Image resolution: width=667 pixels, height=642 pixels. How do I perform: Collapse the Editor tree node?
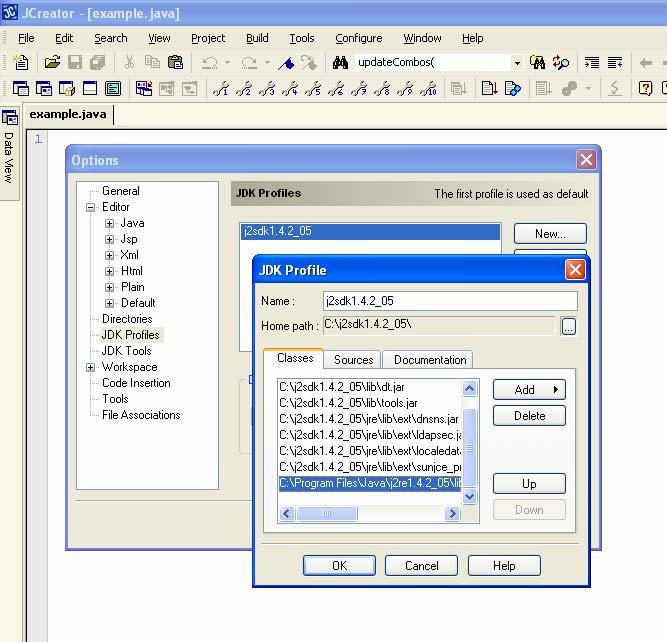pyautogui.click(x=90, y=208)
